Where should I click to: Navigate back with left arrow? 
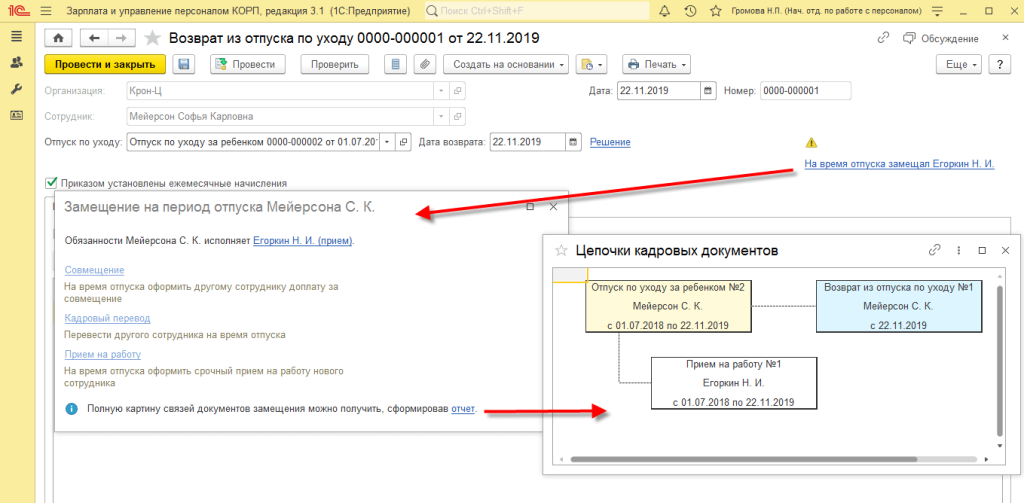tap(94, 38)
